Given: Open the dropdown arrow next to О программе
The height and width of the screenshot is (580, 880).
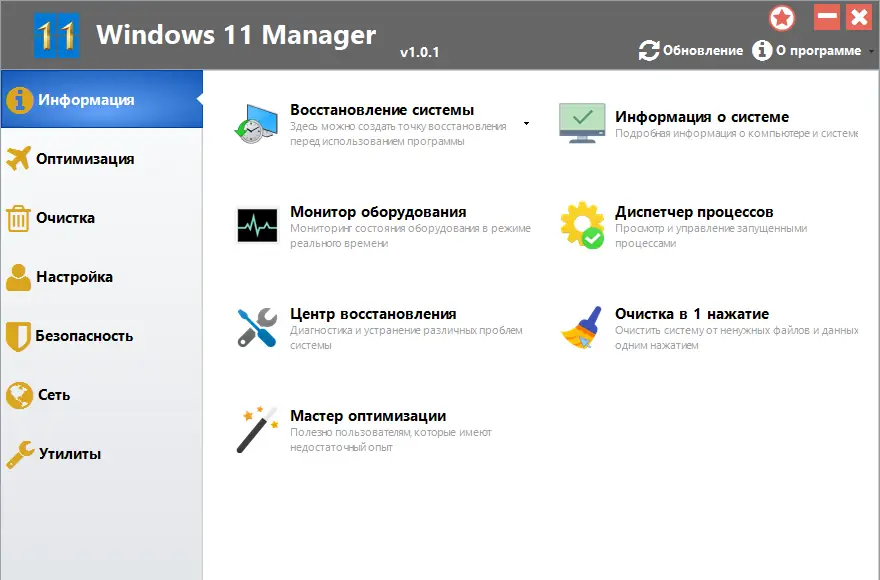Looking at the screenshot, I should coord(871,51).
